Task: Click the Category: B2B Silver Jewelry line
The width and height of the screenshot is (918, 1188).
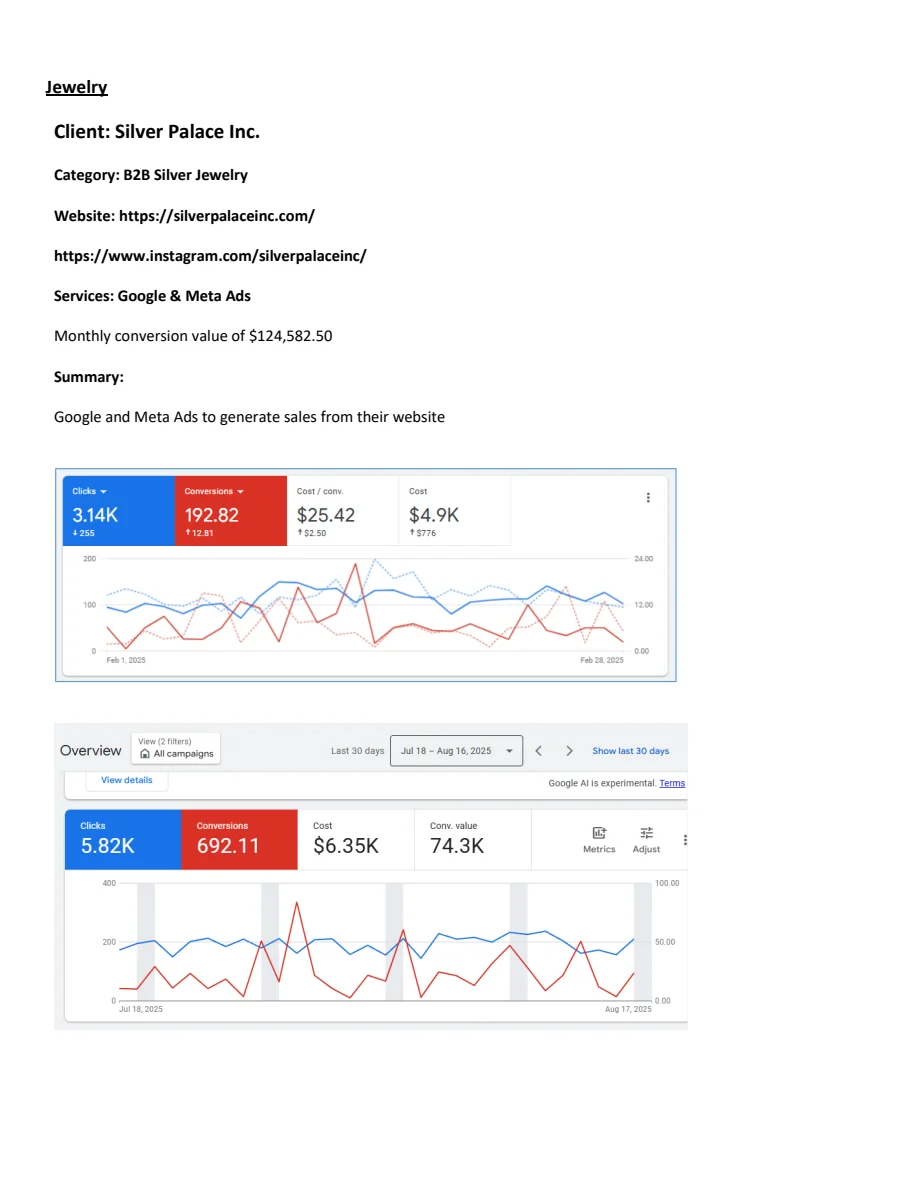Action: pos(151,175)
